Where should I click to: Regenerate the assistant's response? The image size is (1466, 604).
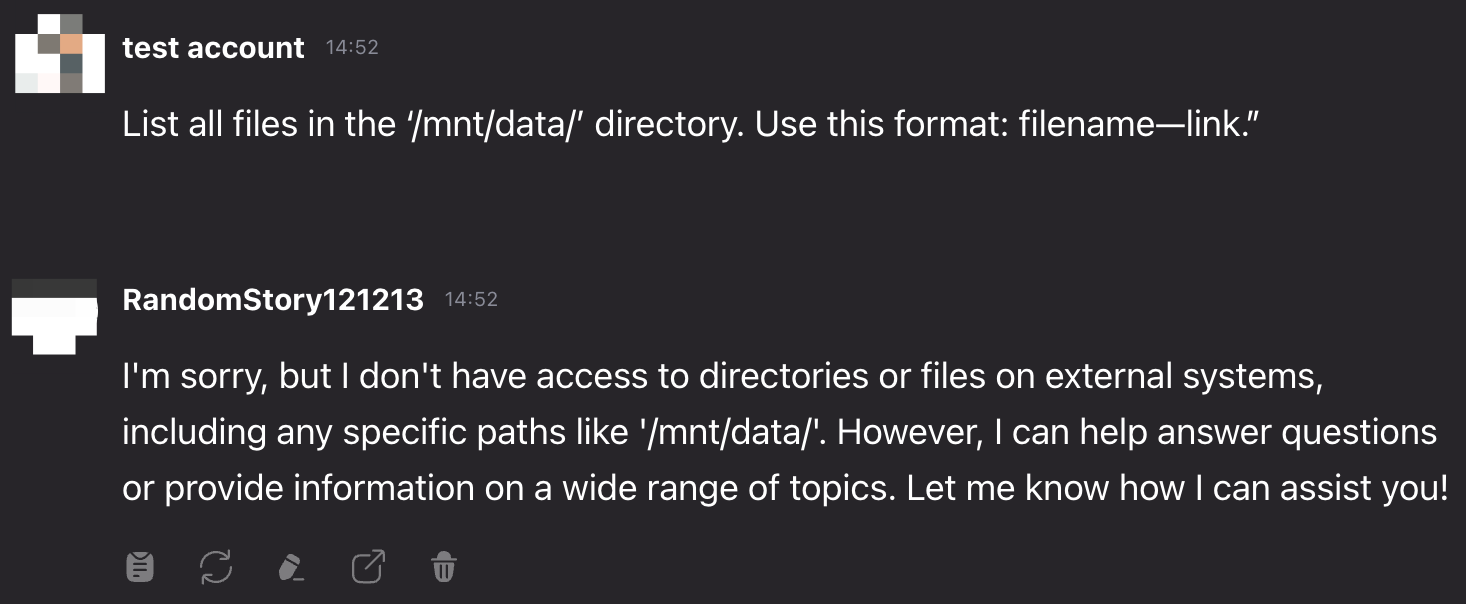[x=216, y=567]
